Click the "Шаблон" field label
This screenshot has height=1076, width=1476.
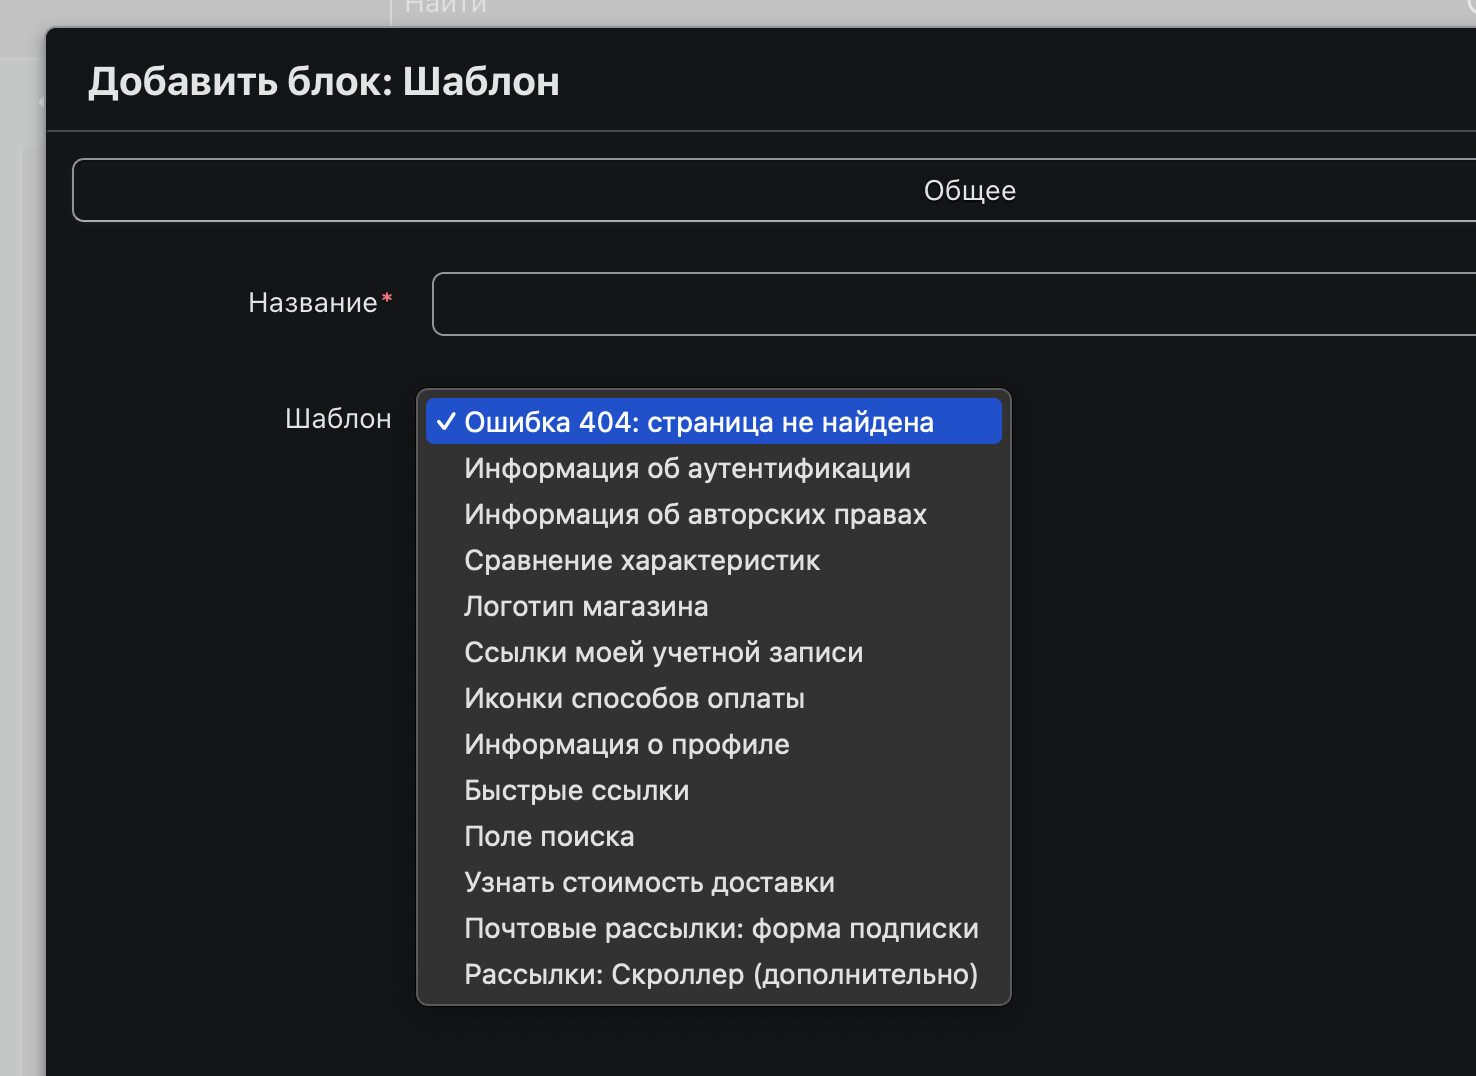point(338,418)
